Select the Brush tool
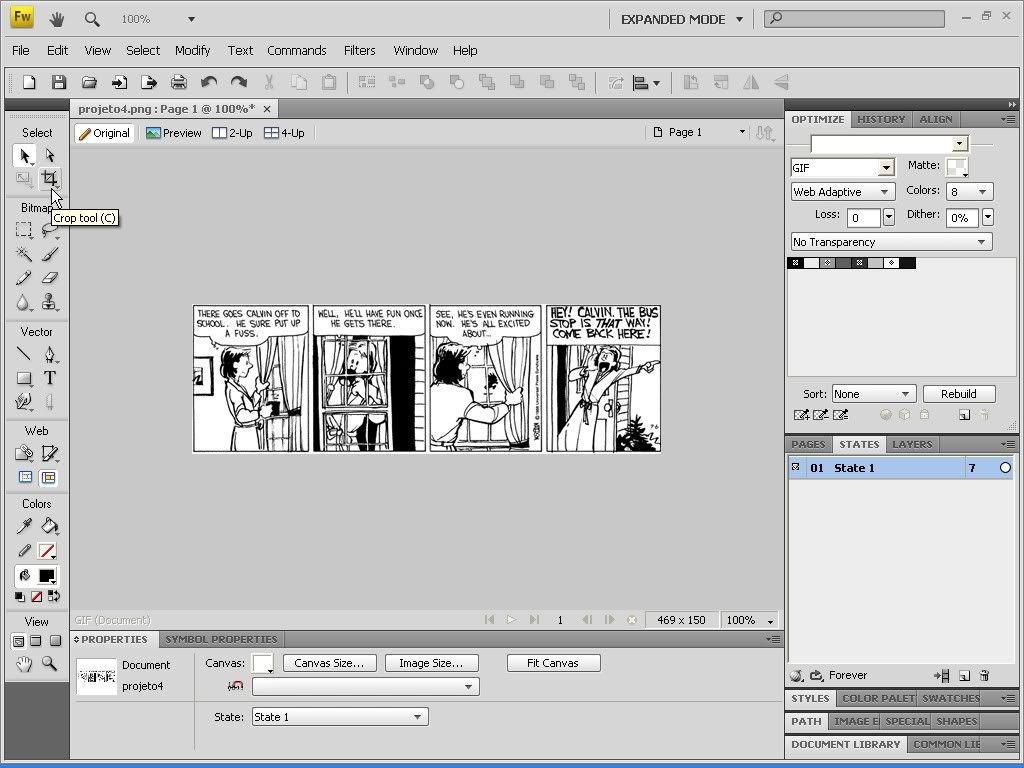This screenshot has width=1024, height=768. point(50,253)
